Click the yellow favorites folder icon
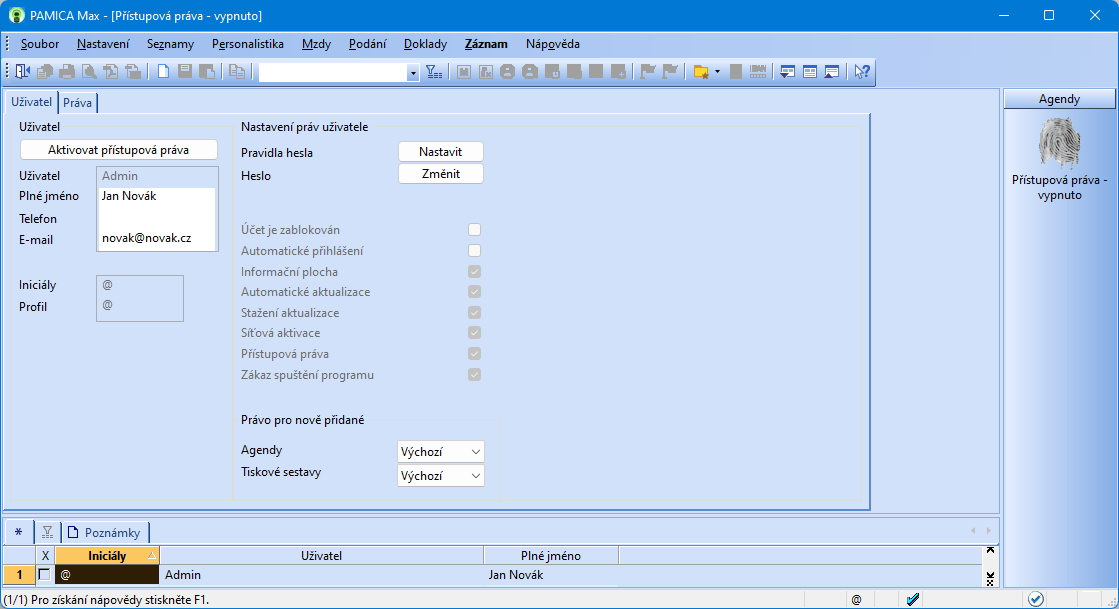1119x609 pixels. click(x=700, y=71)
